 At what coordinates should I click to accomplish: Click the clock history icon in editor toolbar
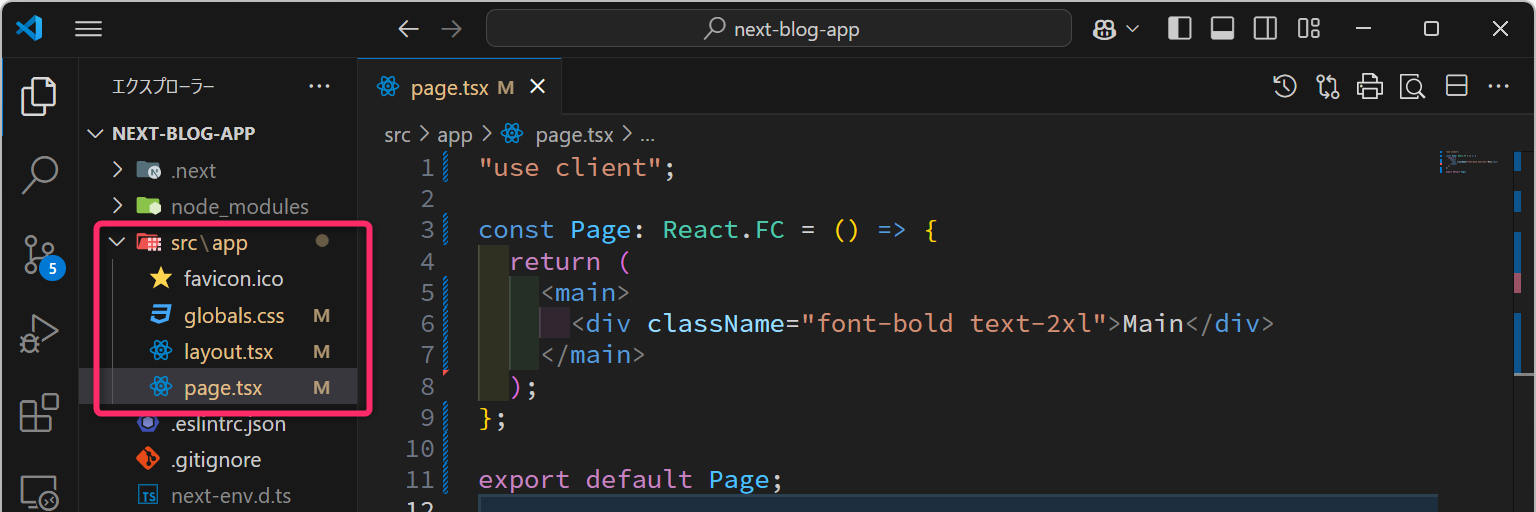coord(1284,87)
